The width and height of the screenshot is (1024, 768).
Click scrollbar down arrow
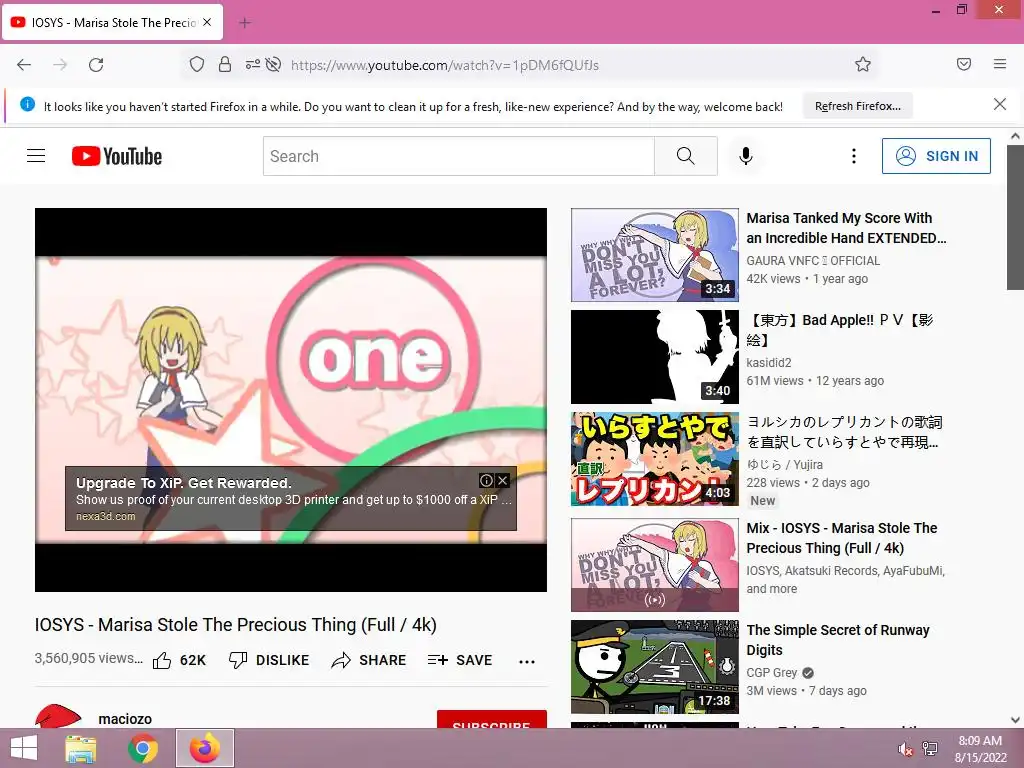(1015, 720)
